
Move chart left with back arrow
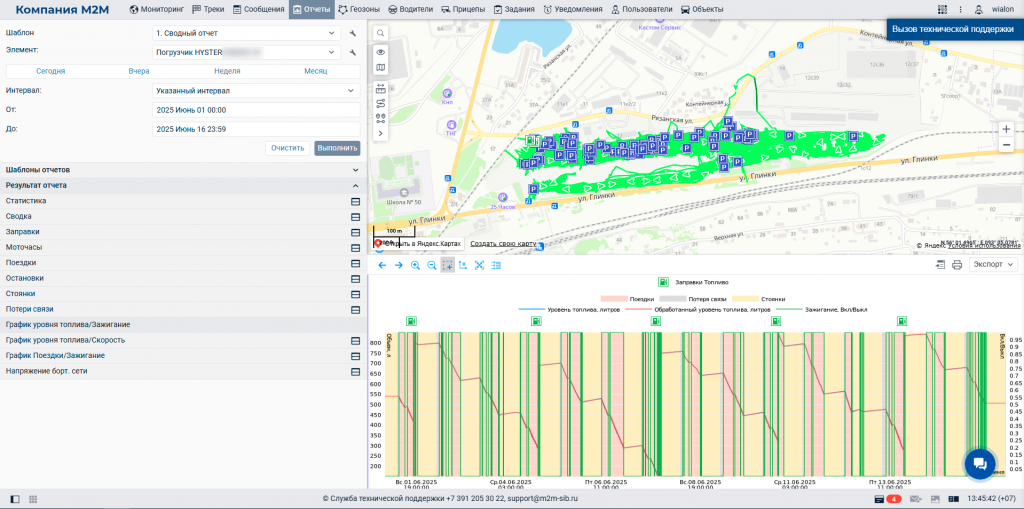pos(383,265)
